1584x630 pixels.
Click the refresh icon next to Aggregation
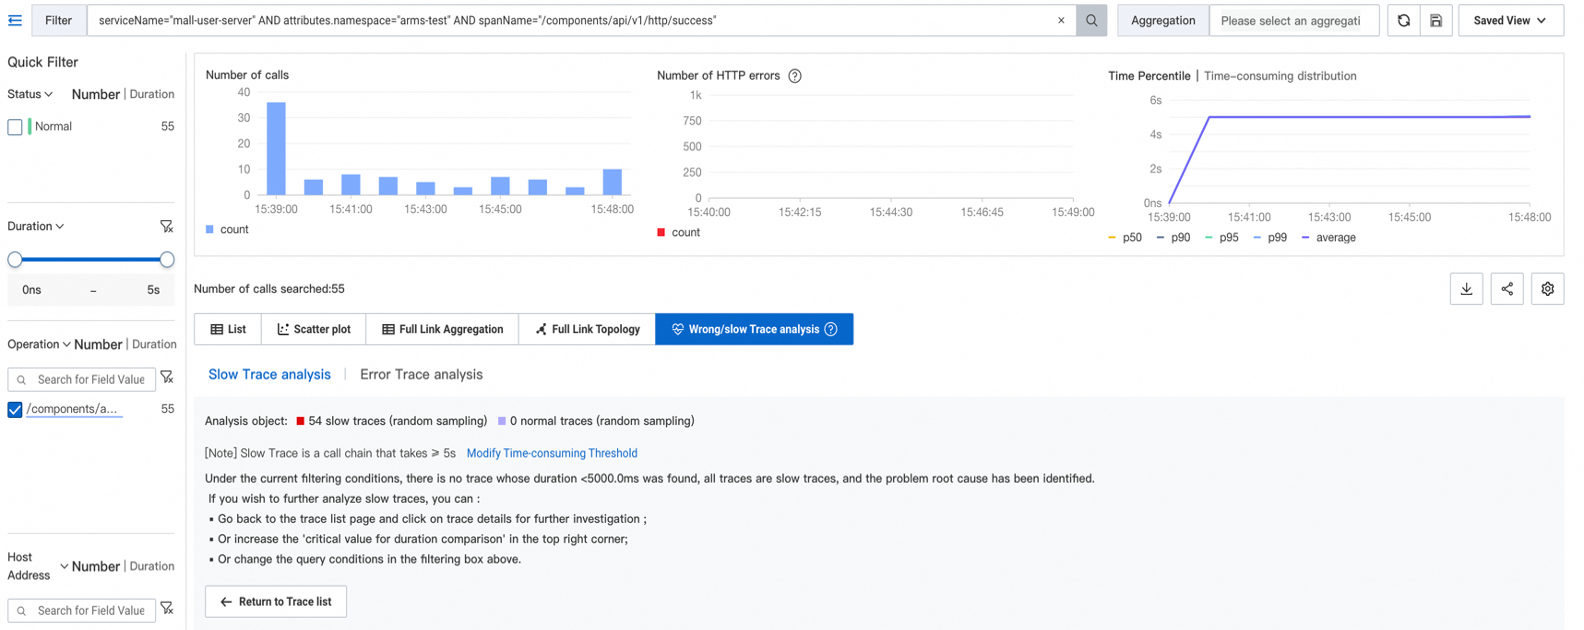click(1403, 20)
